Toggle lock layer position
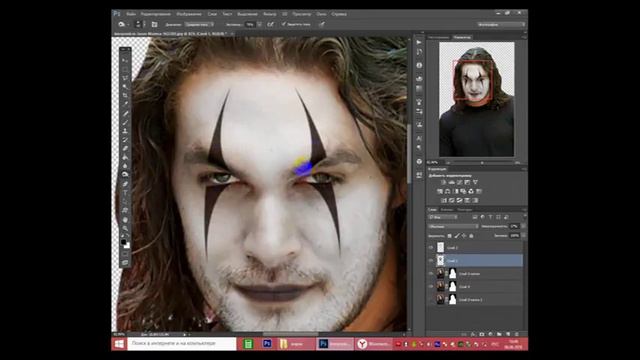 pyautogui.click(x=464, y=236)
